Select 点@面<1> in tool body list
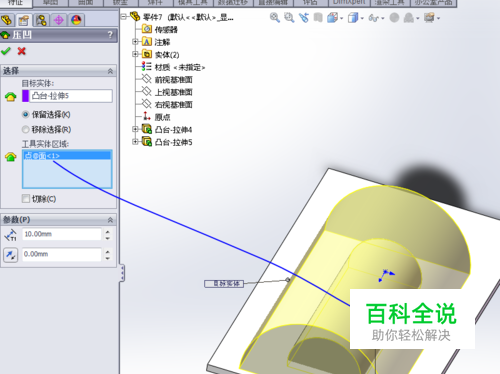The height and width of the screenshot is (374, 500). point(67,156)
